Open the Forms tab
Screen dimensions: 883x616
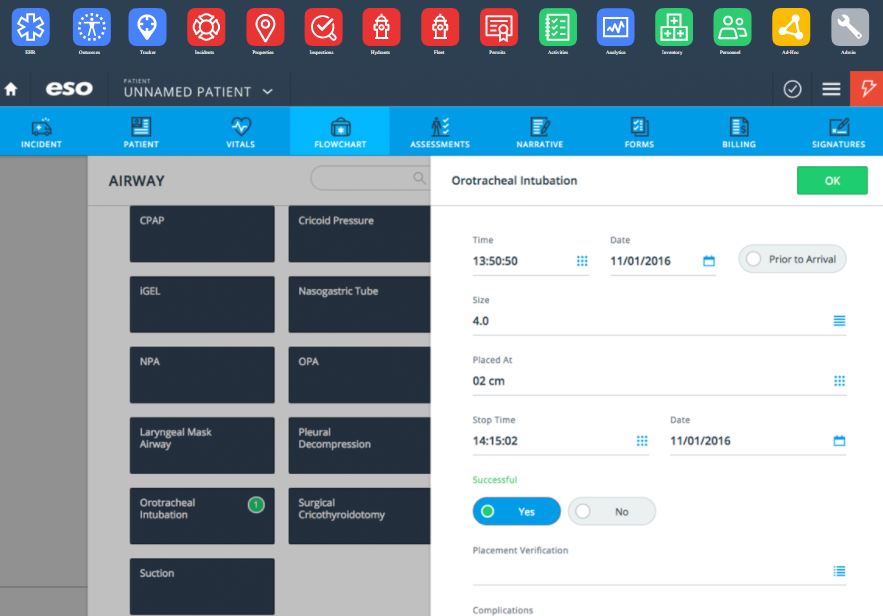tap(639, 131)
